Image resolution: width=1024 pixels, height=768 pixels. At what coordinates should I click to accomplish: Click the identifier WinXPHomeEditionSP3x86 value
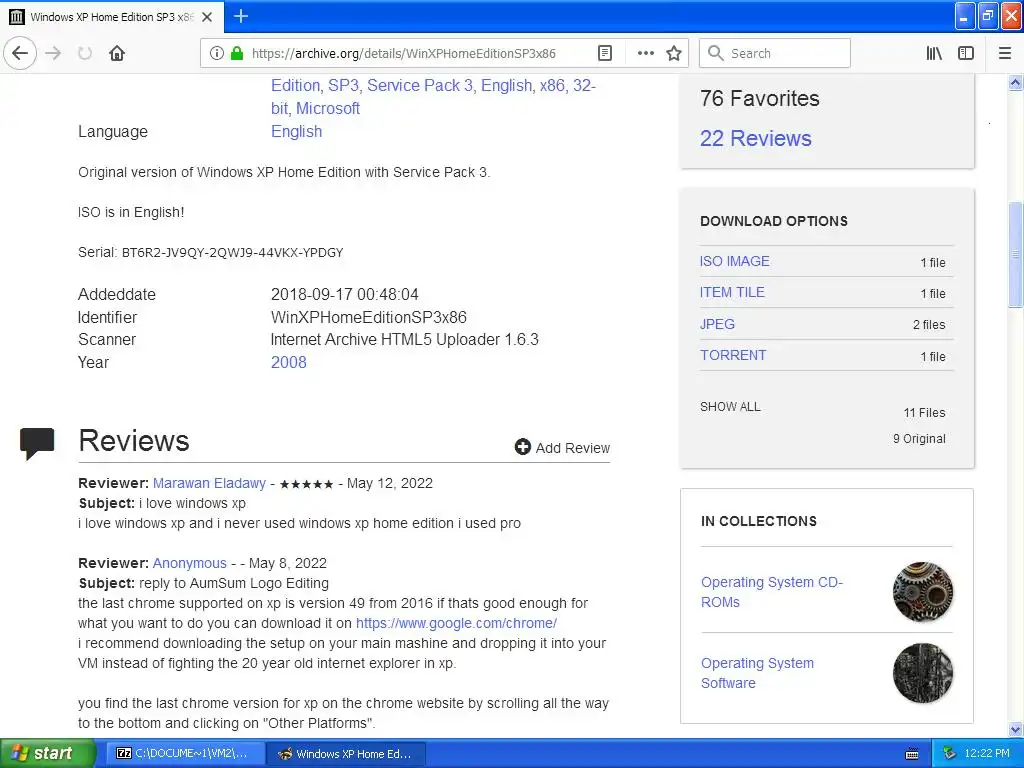[x=368, y=317]
